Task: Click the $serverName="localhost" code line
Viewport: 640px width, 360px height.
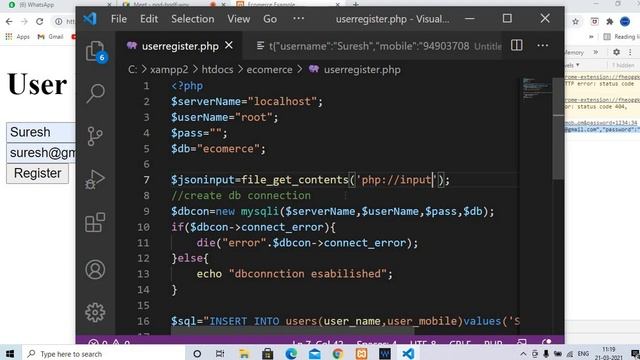Action: [247, 102]
